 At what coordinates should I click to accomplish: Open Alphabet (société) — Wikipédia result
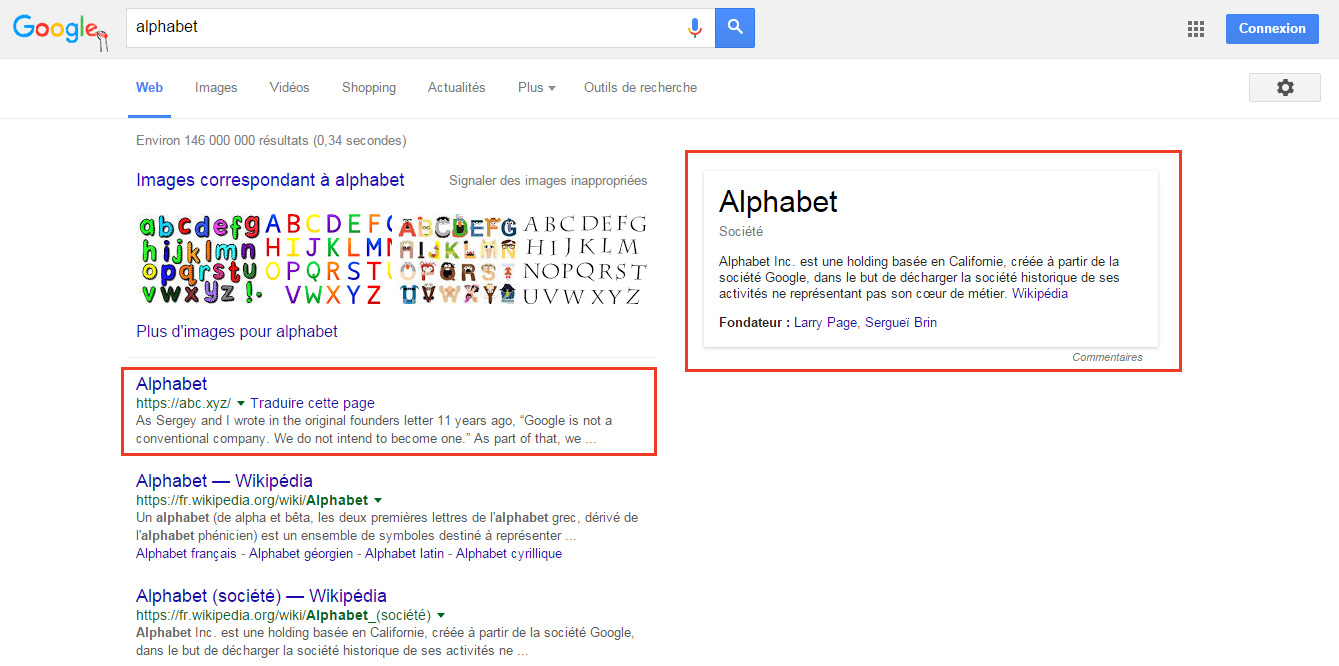[261, 596]
